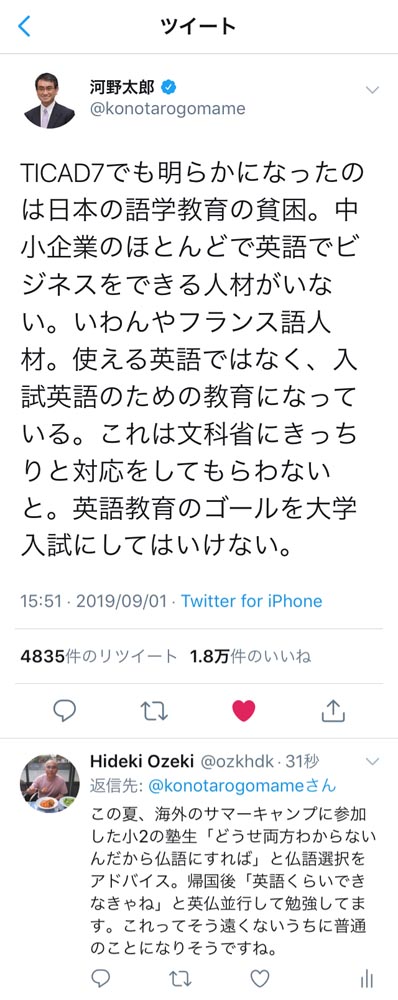The image size is (398, 1000).
Task: Open @konotarogomameさん mention in reply
Action: pyautogui.click(x=242, y=786)
